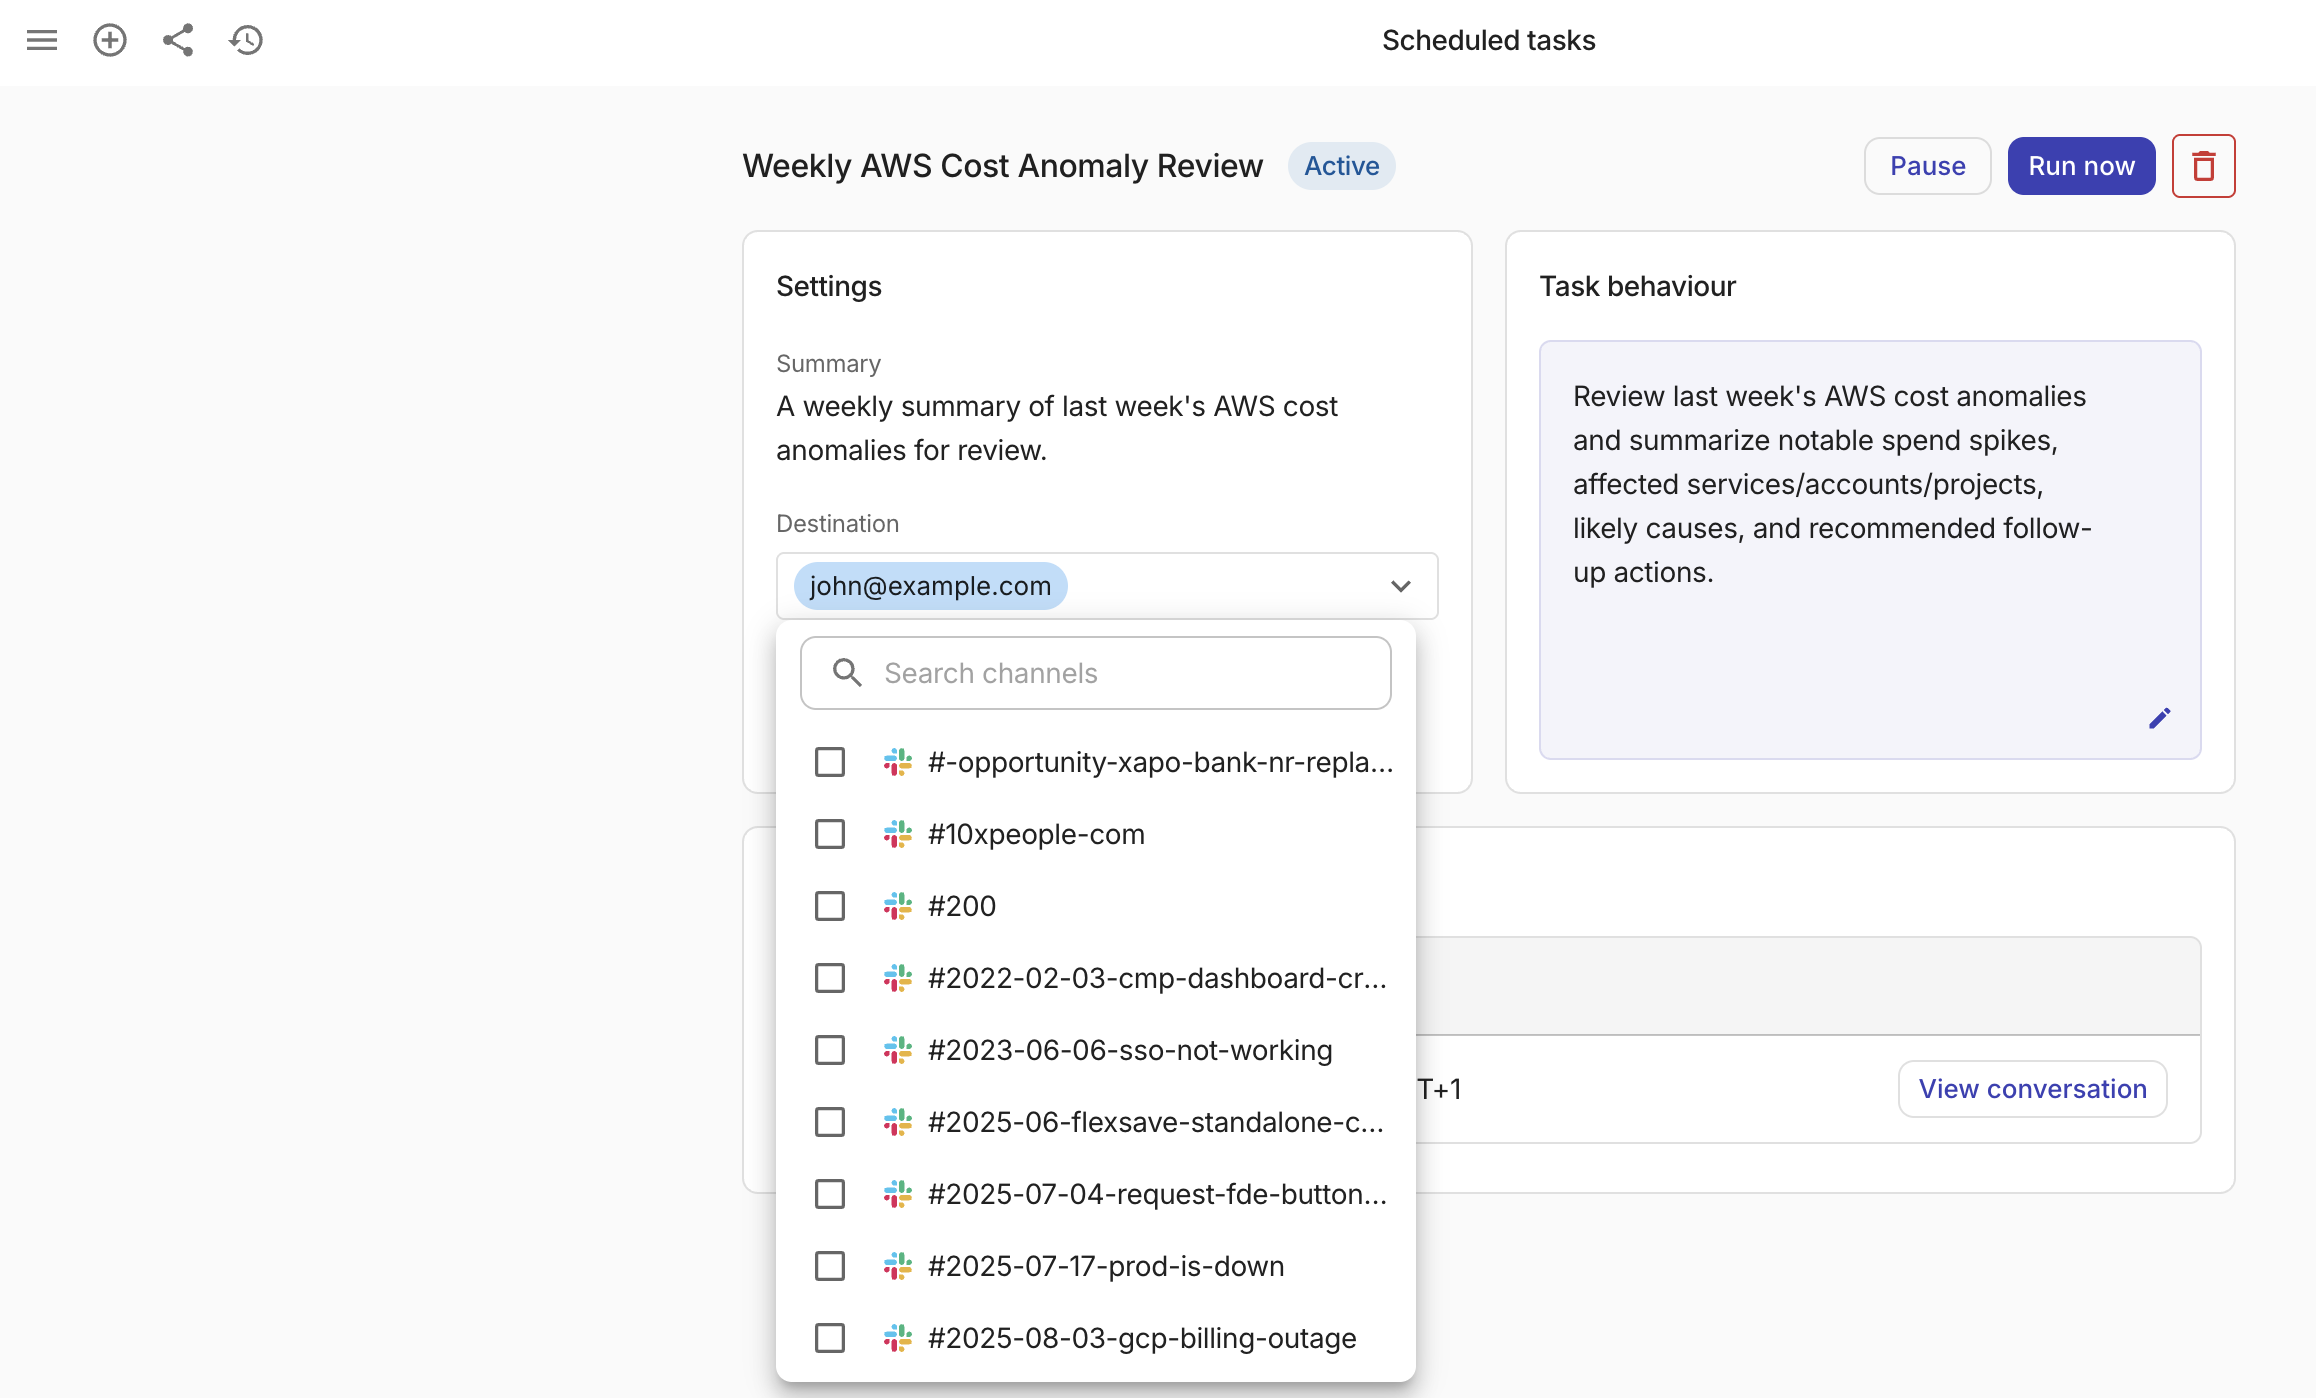Click the Pause button
The width and height of the screenshot is (2316, 1398).
pyautogui.click(x=1927, y=166)
